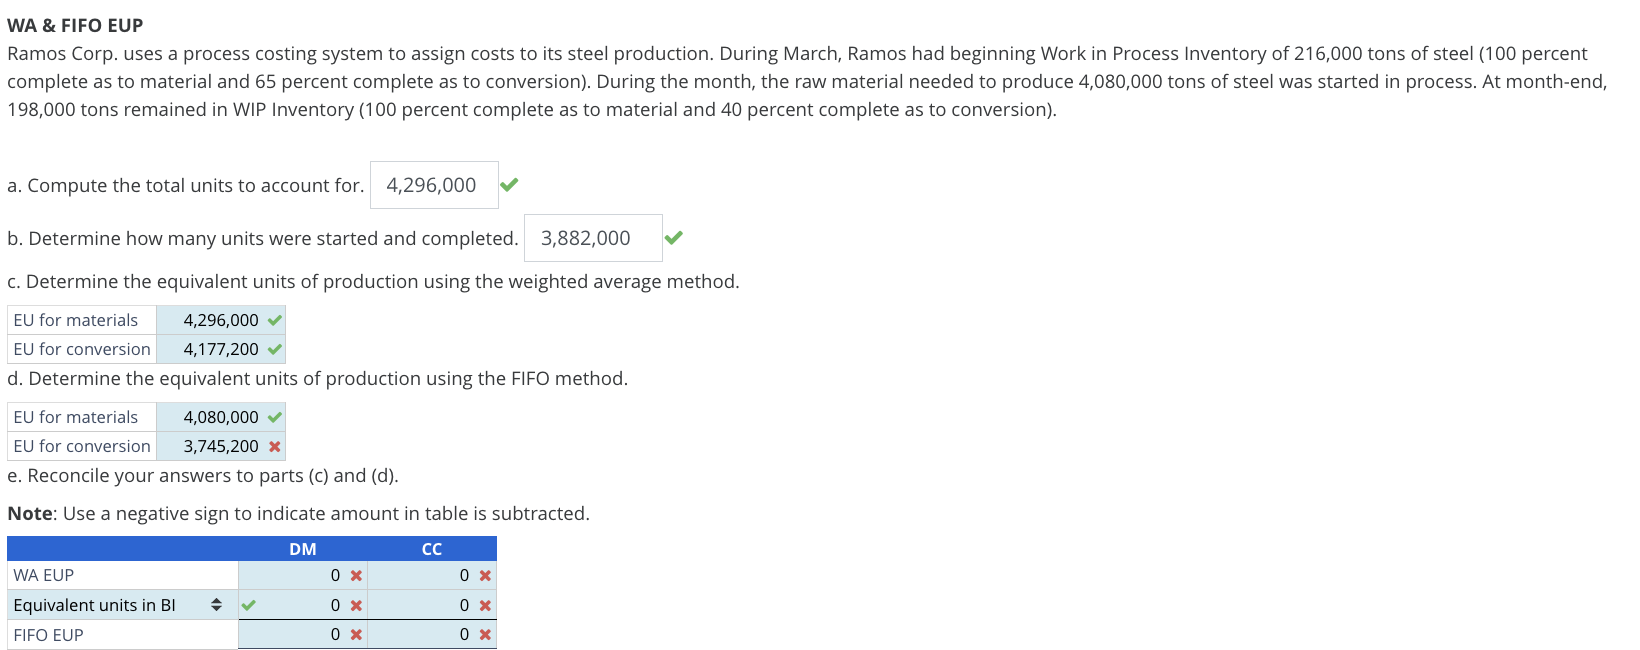
Task: Click Equivalent units in BI DM cell
Action: 303,605
